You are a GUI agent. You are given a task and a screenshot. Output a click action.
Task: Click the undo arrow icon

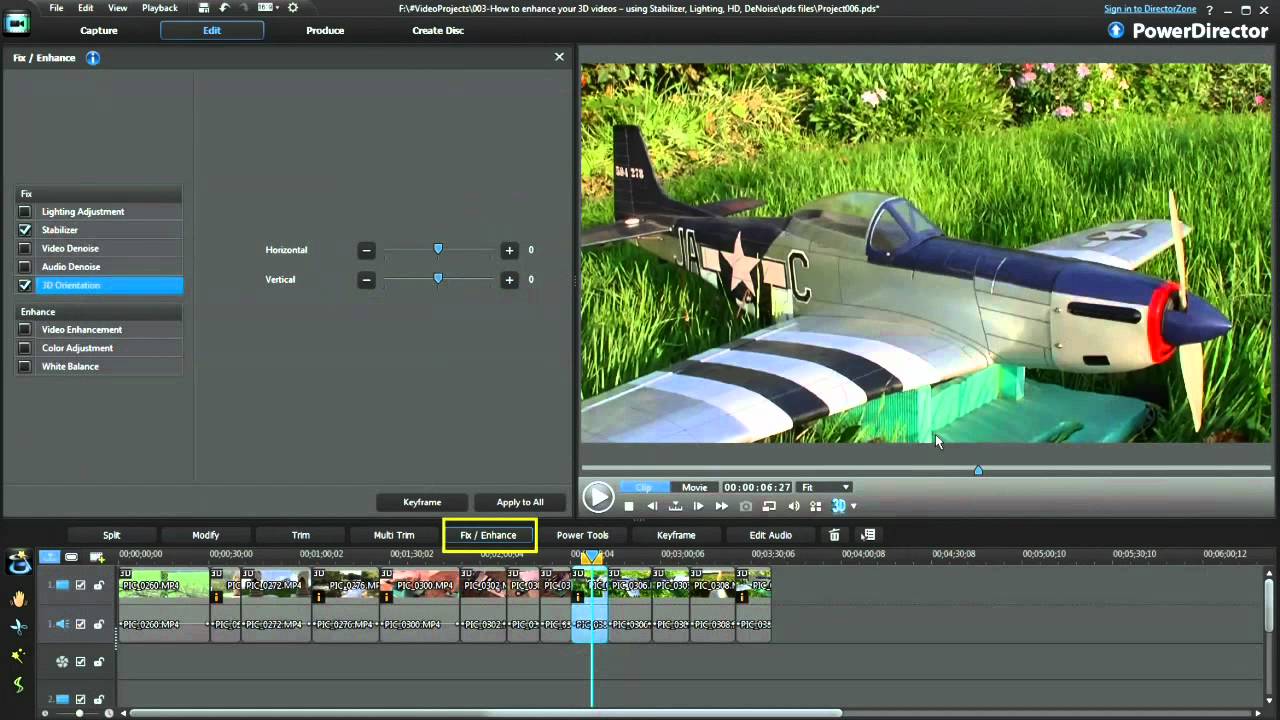click(224, 8)
